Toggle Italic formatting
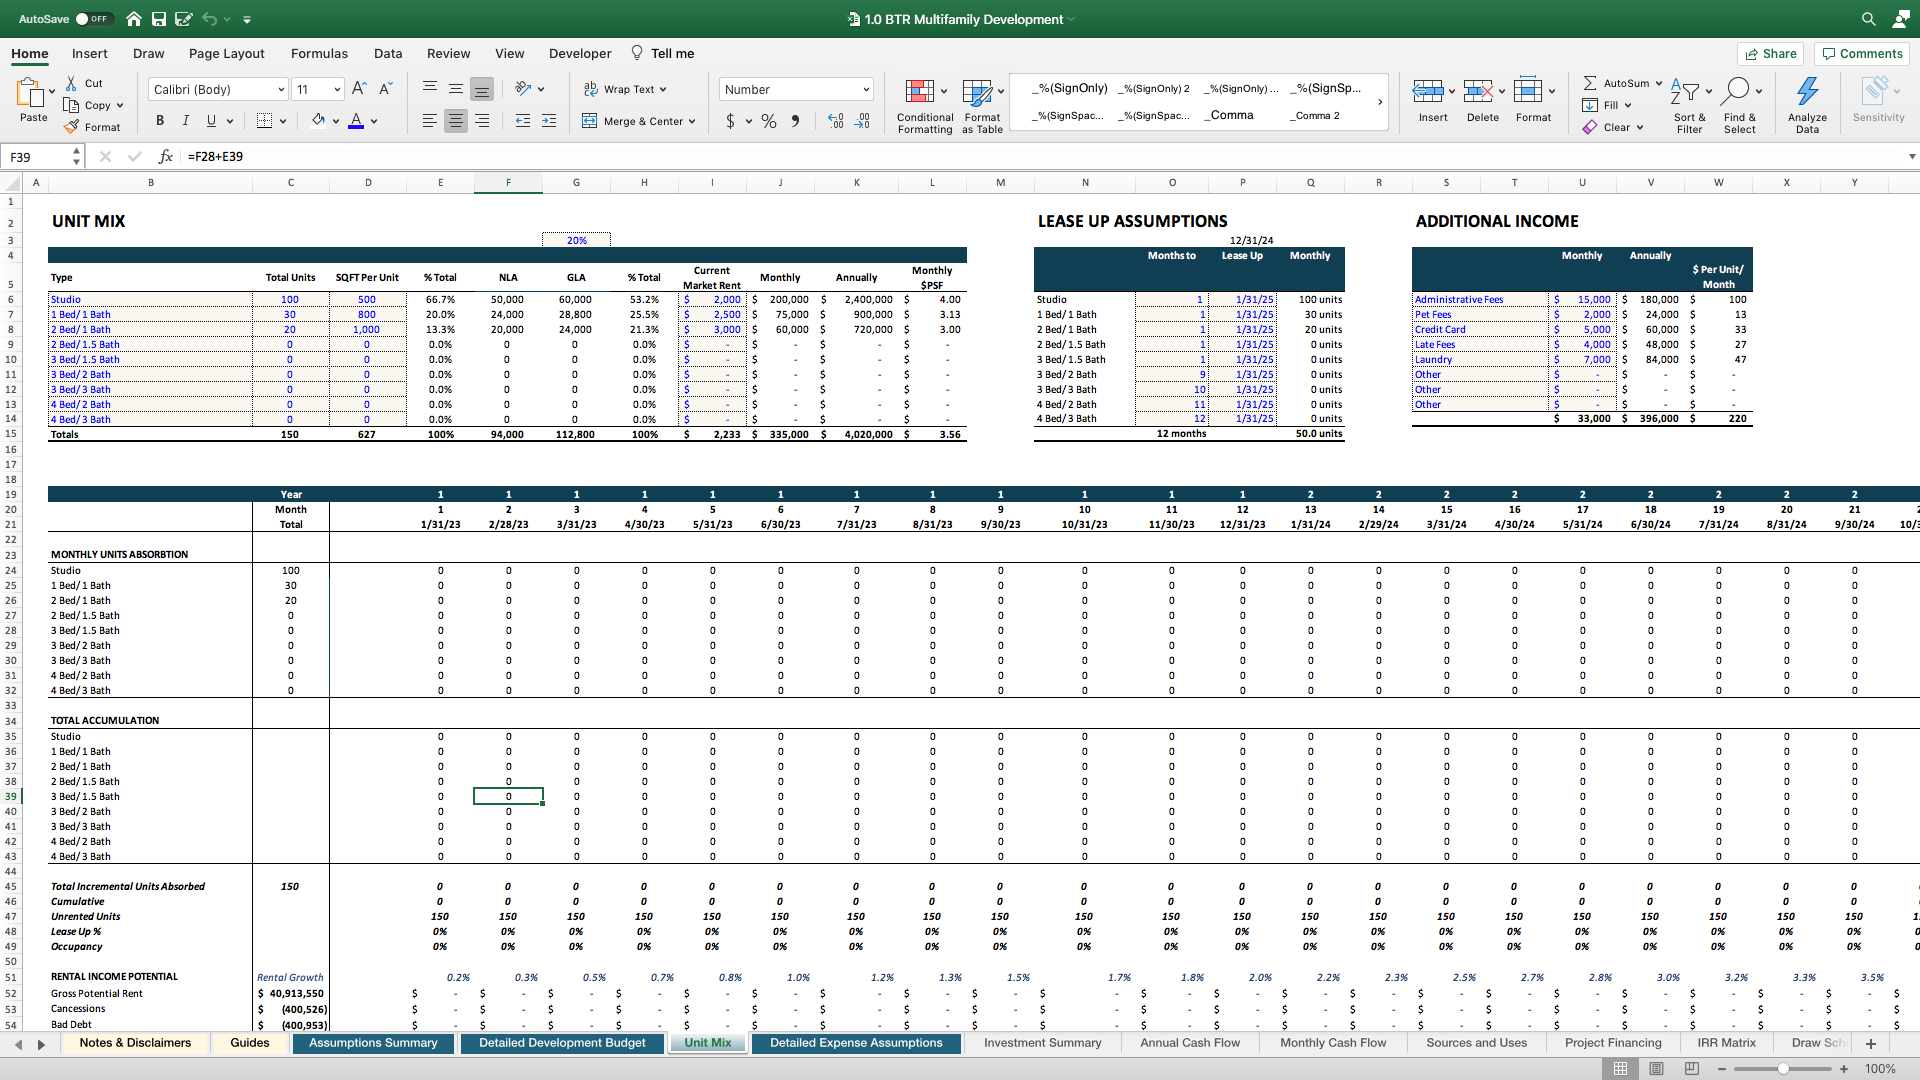Viewport: 1920px width, 1080px height. (185, 121)
